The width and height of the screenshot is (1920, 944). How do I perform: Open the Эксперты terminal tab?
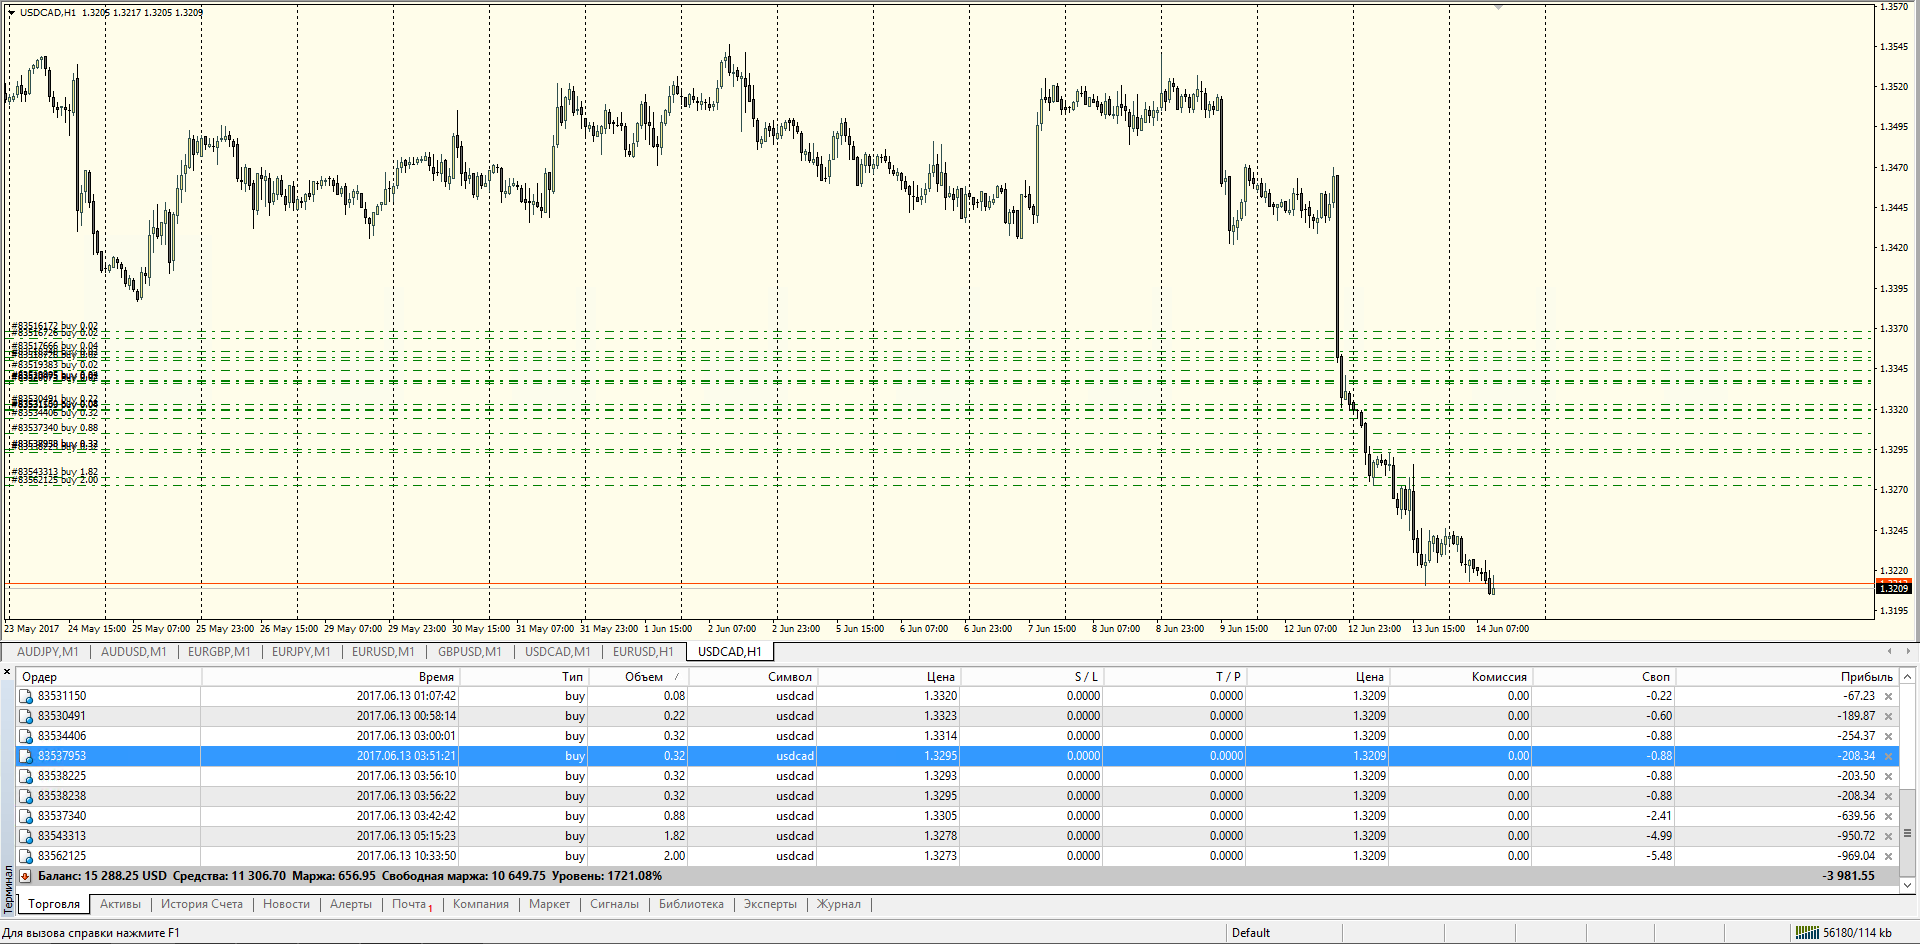click(770, 904)
